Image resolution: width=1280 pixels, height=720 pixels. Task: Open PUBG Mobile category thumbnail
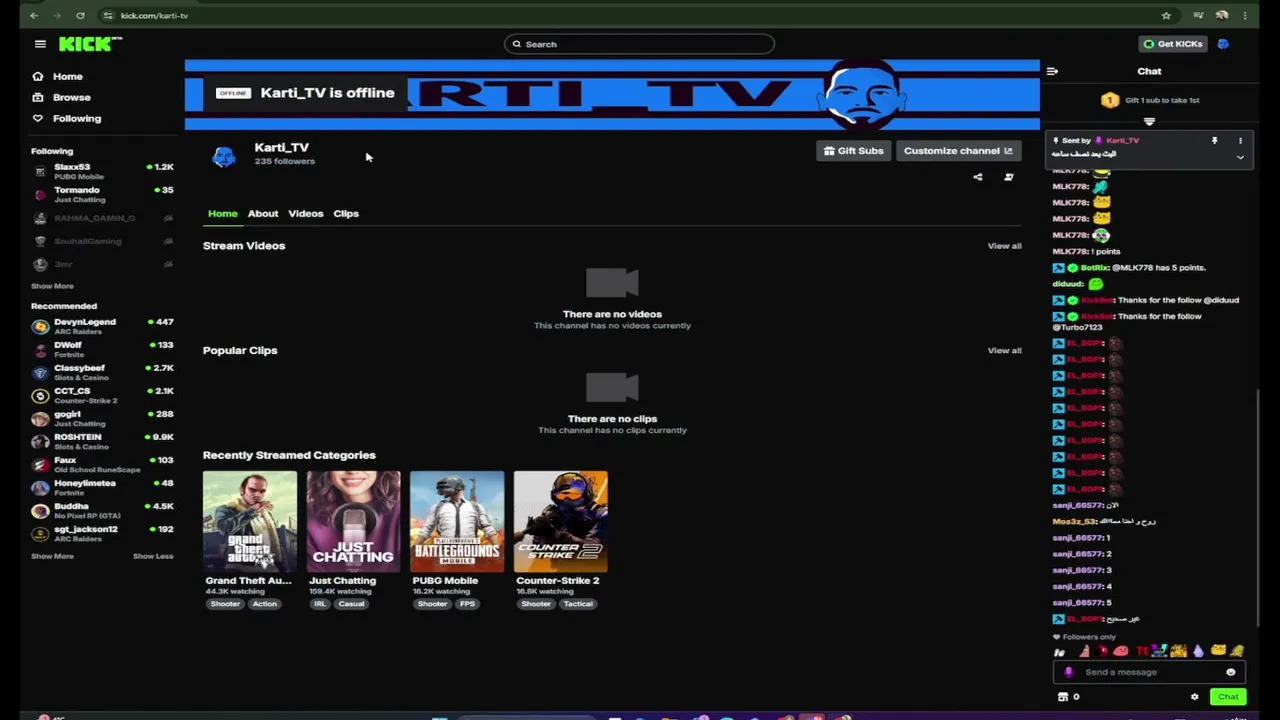tap(457, 520)
